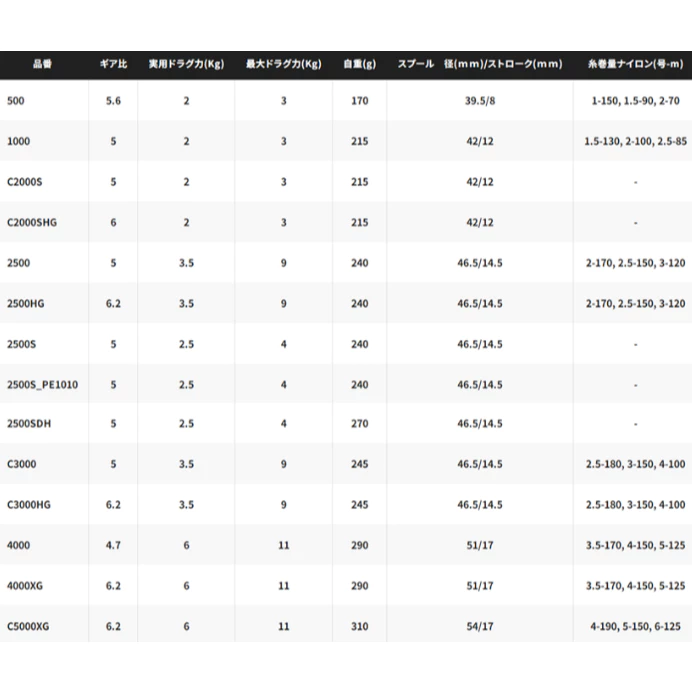Screen dimensions: 692x692
Task: Click the 品番 column header
Action: click(42, 64)
